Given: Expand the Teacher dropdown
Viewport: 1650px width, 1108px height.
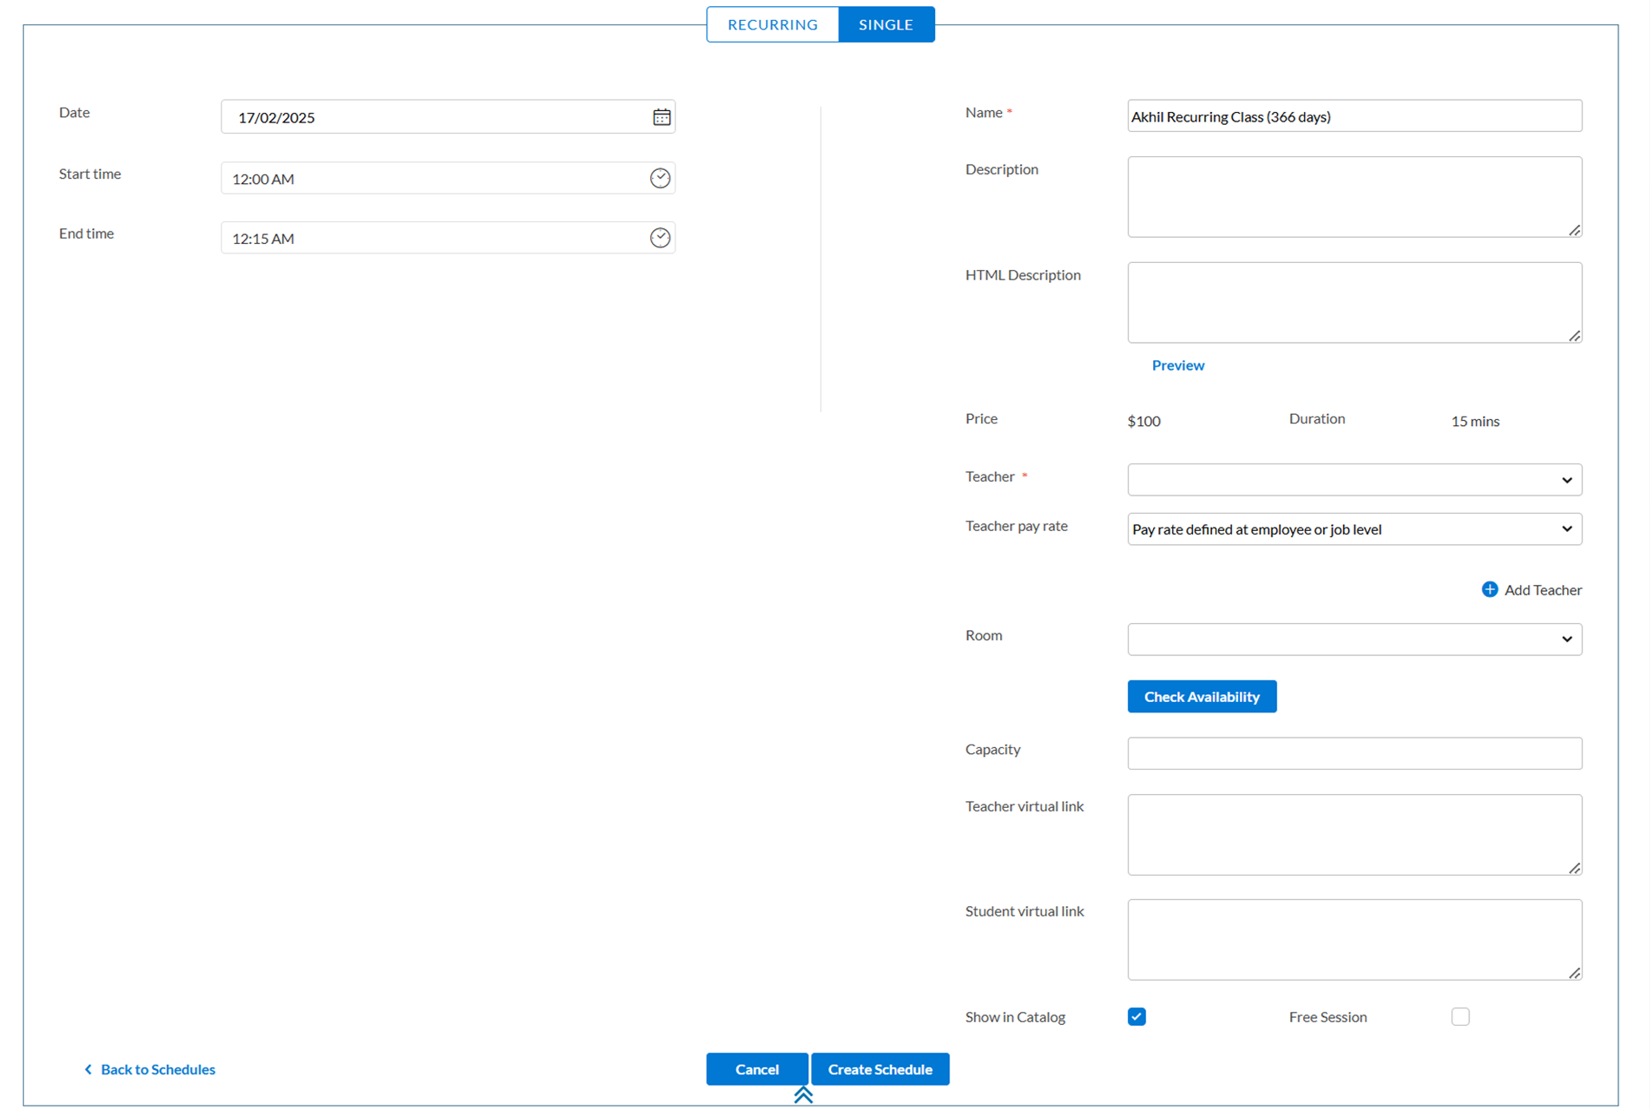Looking at the screenshot, I should tap(1354, 480).
